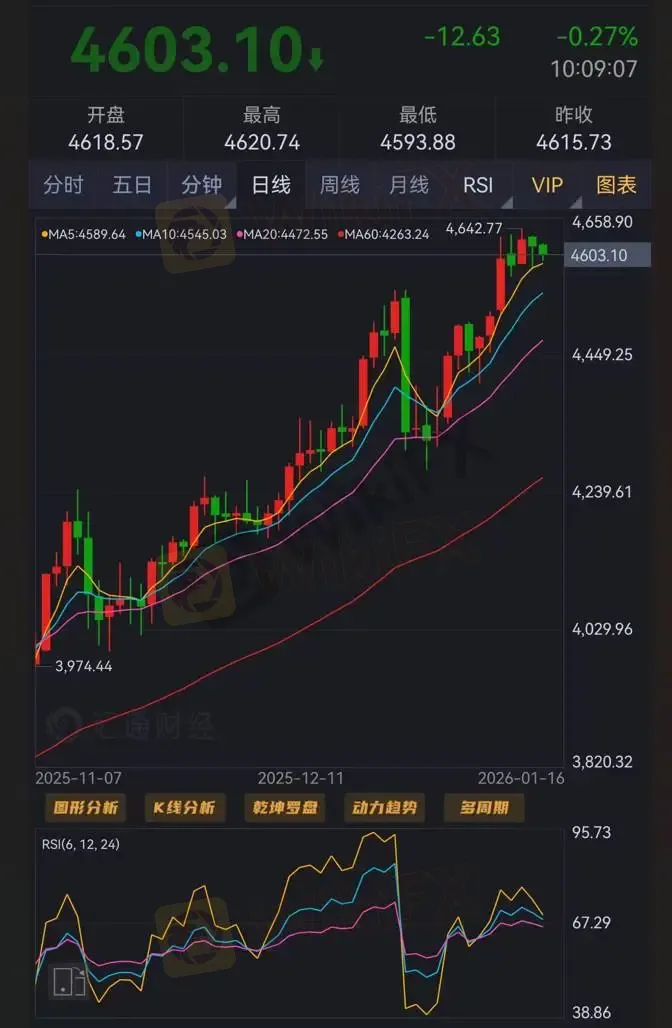Toggle the MA60 moving average legend
The width and height of the screenshot is (672, 1028).
click(384, 234)
